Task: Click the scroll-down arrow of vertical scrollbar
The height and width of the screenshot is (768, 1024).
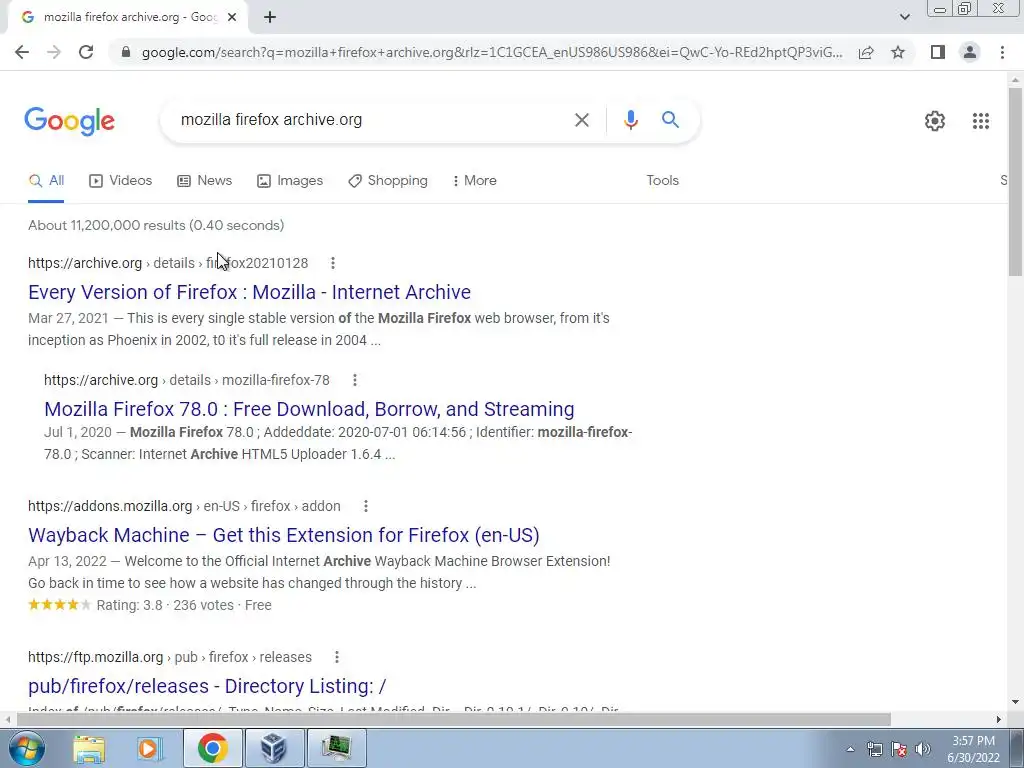Action: (1015, 702)
